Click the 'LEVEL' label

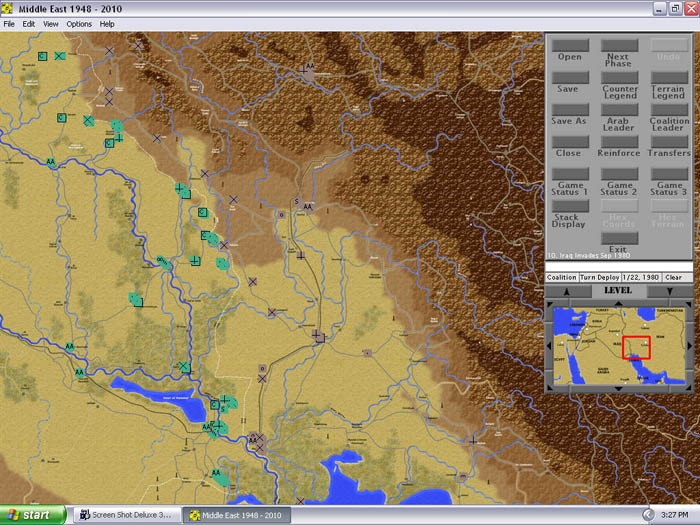tap(618, 291)
